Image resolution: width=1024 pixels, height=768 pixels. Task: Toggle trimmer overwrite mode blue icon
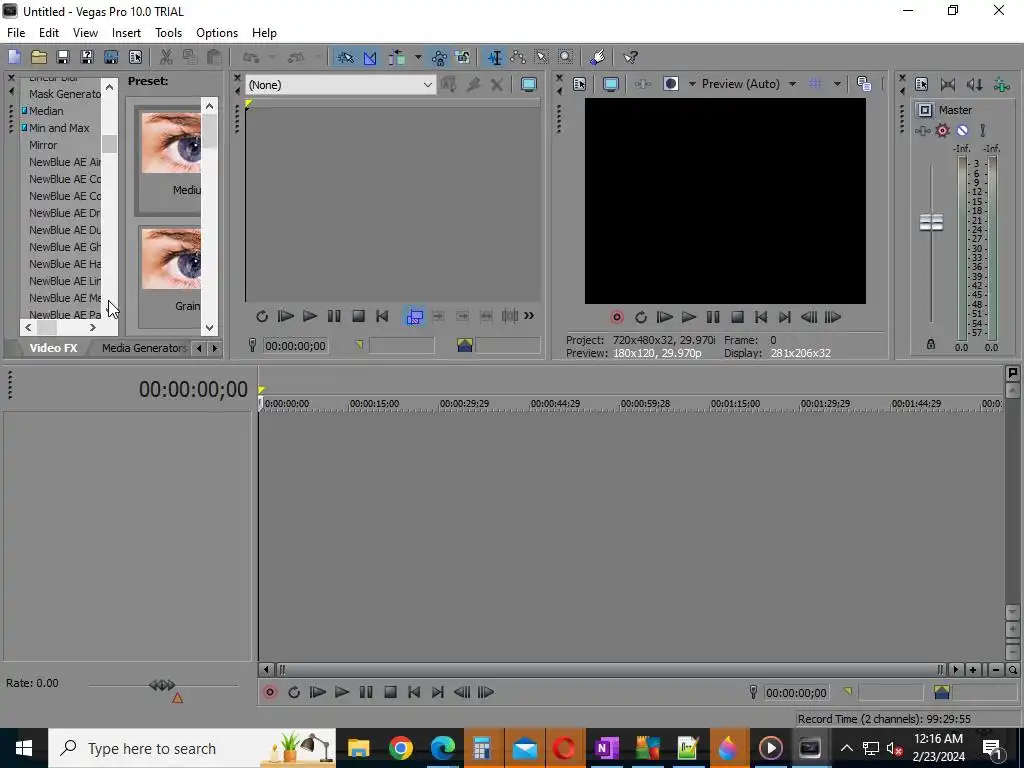[x=414, y=317]
